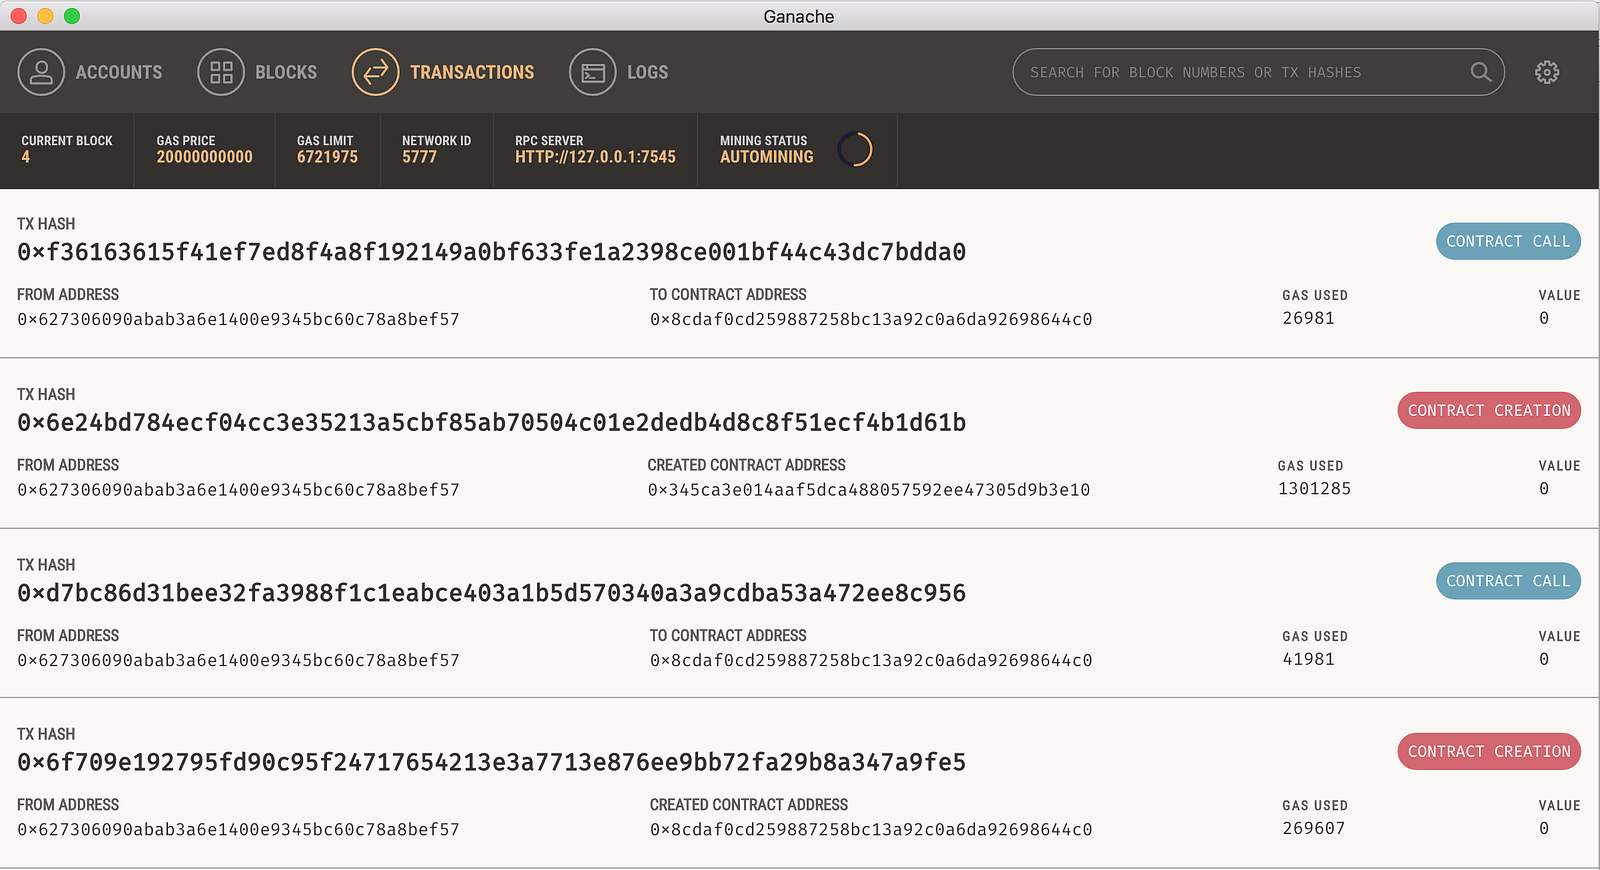This screenshot has height=870, width=1600.
Task: Click from address in 0x6e24bd transaction
Action: pos(238,490)
